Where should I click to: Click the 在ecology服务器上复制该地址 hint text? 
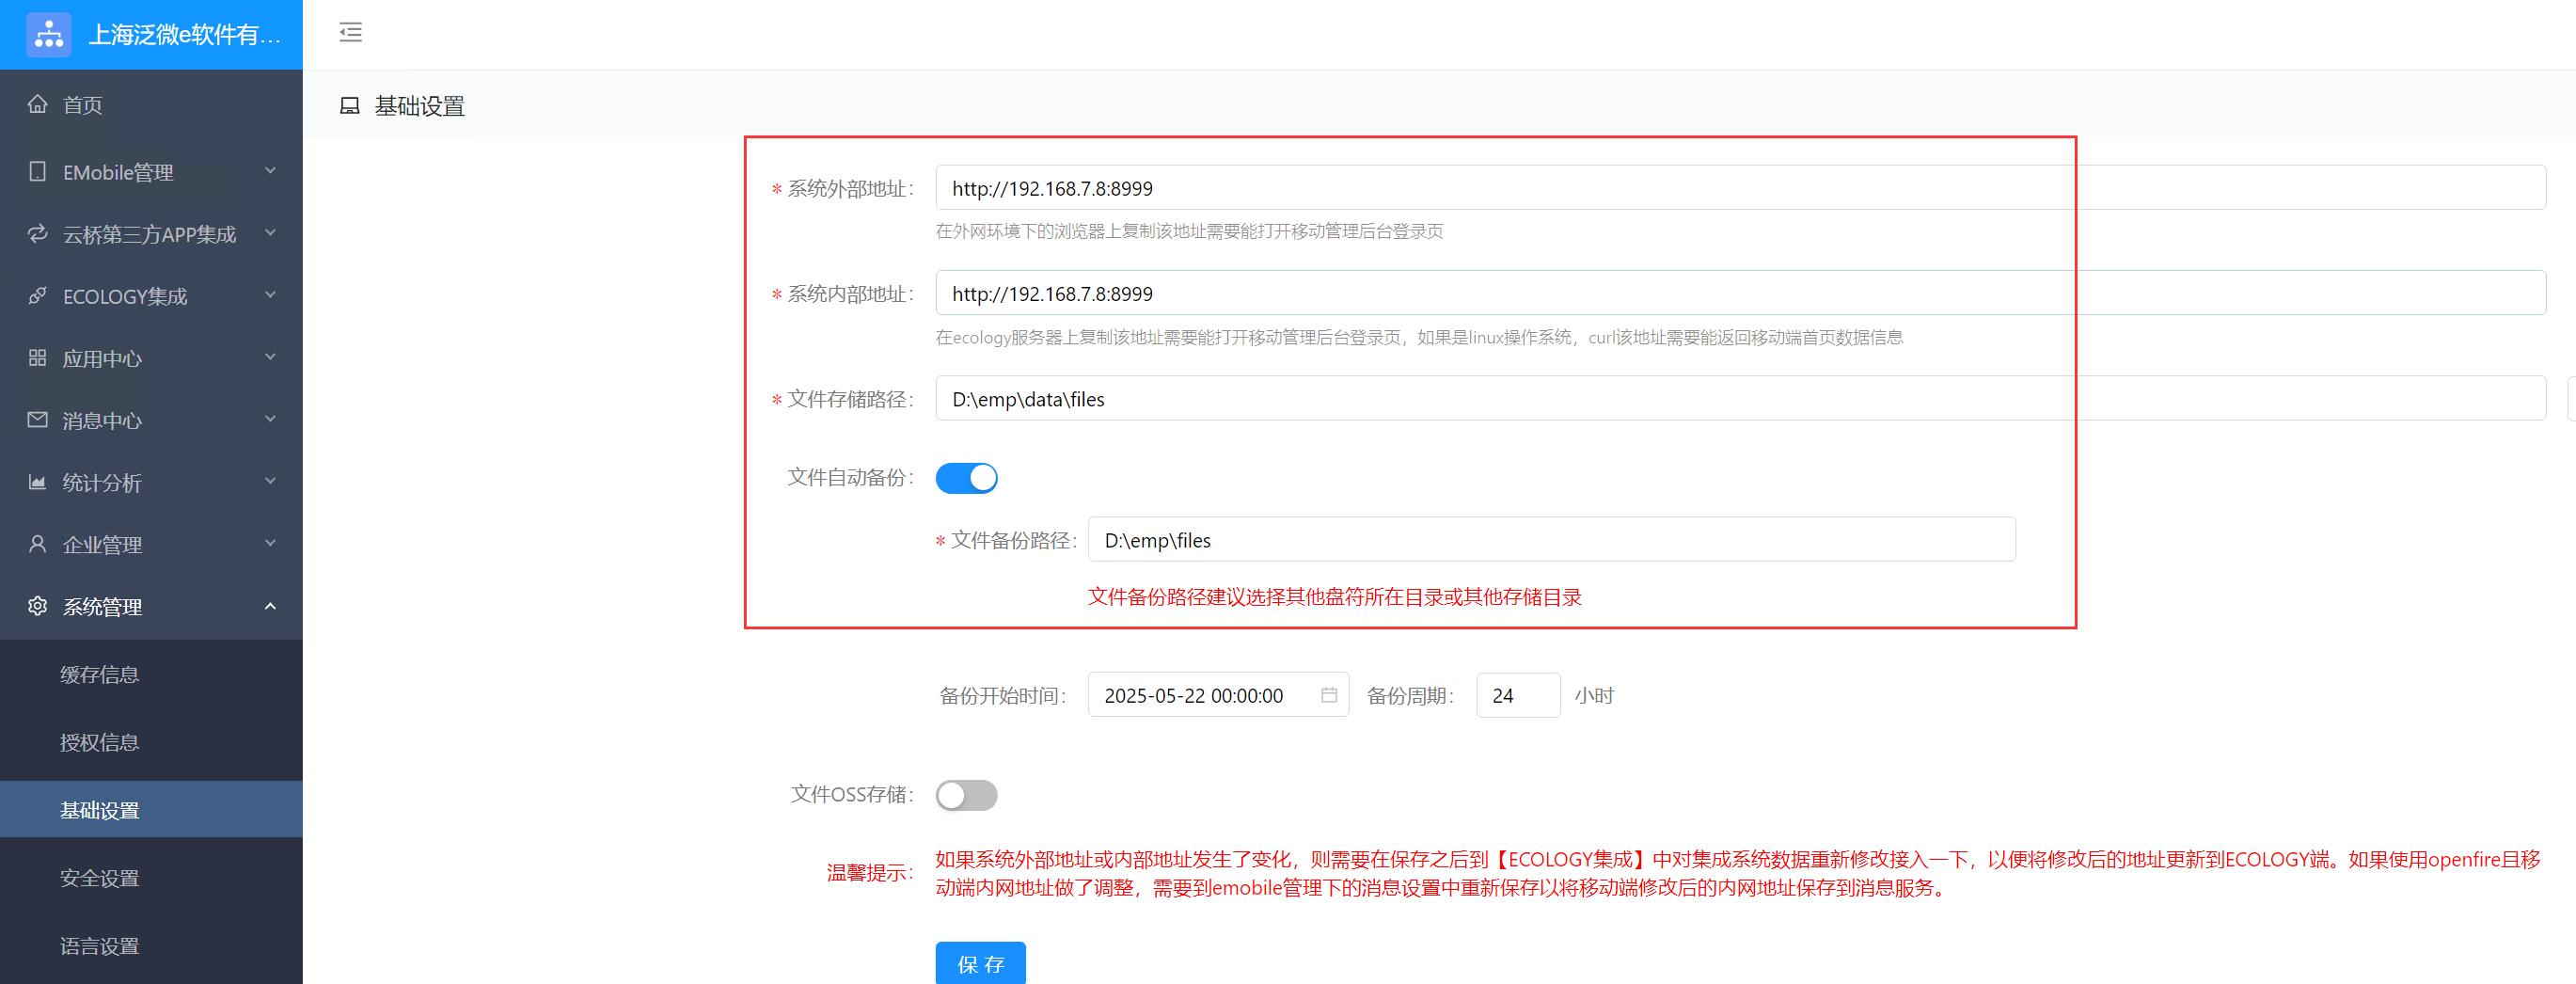(x=1419, y=337)
